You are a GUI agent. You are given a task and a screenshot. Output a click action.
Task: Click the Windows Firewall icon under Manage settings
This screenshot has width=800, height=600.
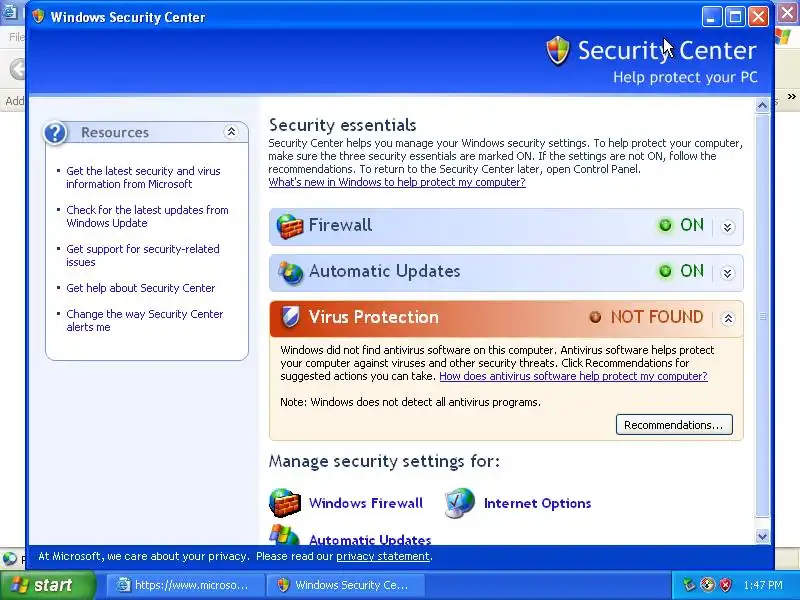point(285,503)
